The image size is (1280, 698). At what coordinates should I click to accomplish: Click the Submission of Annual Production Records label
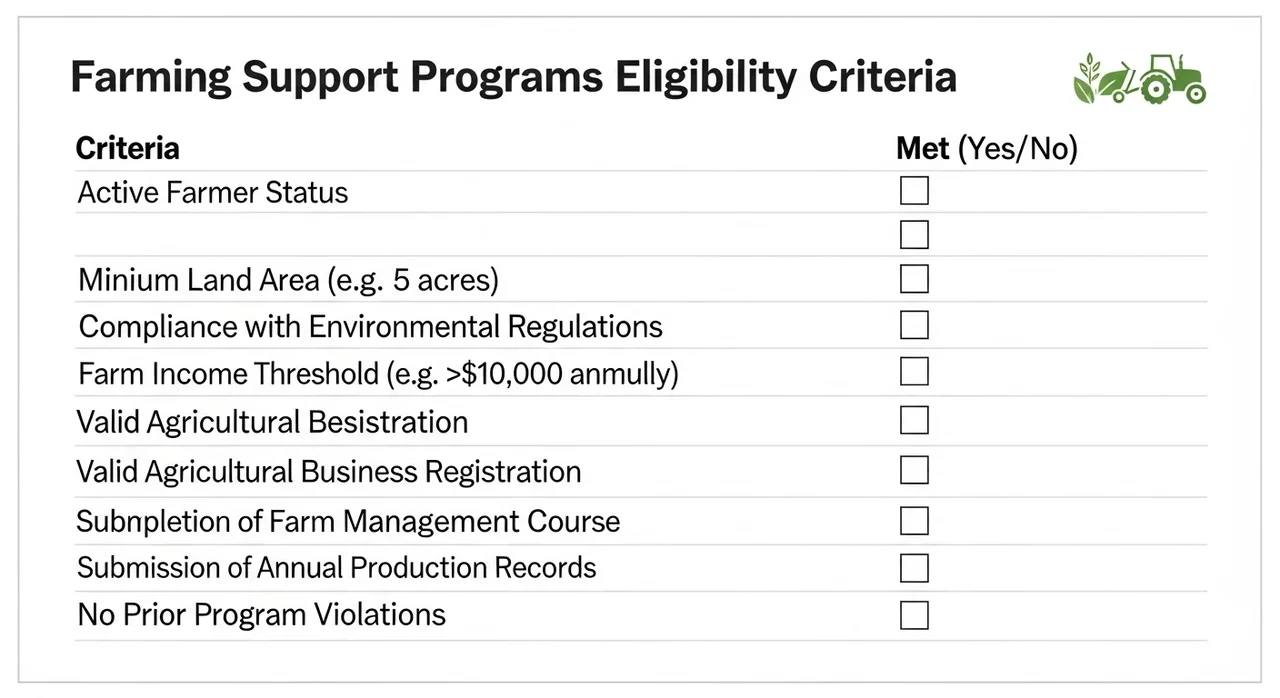click(337, 568)
